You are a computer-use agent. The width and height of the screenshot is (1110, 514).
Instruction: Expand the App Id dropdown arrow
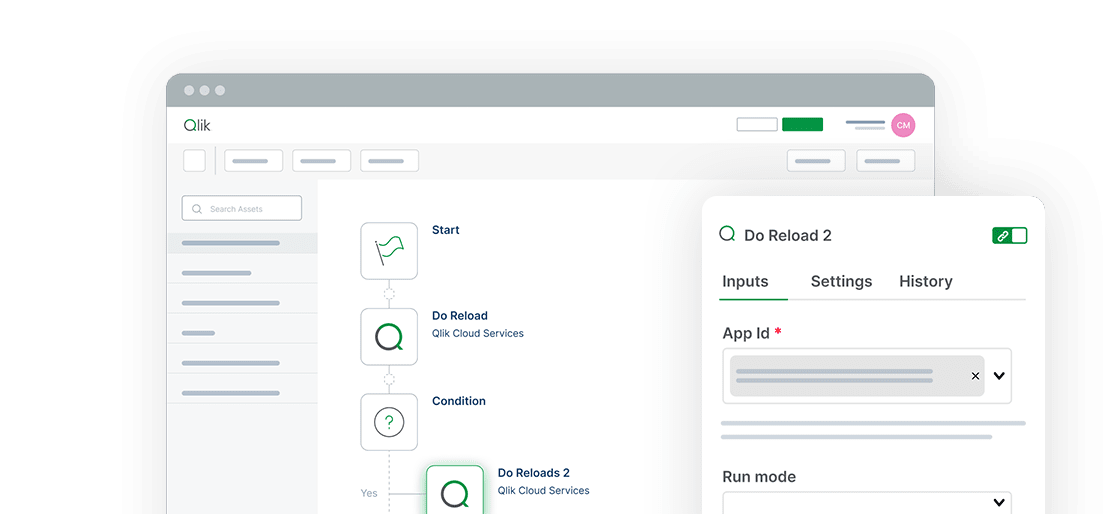(999, 376)
